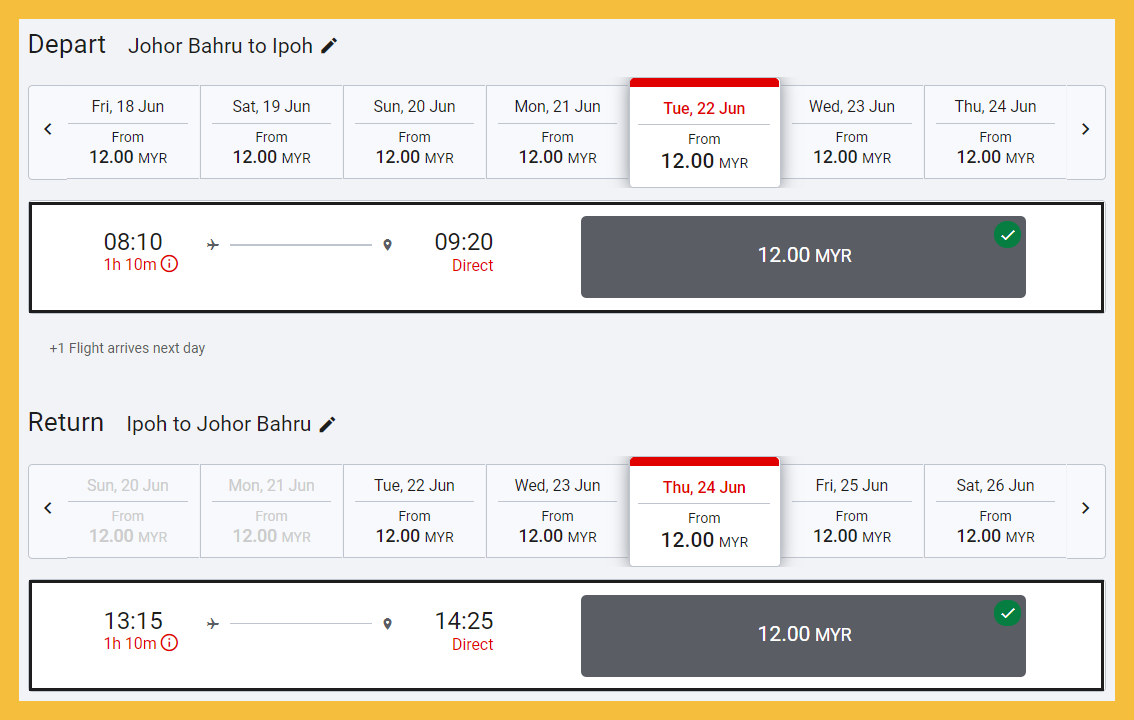Edit the Ipoh to Johor Bahru return route

click(328, 425)
